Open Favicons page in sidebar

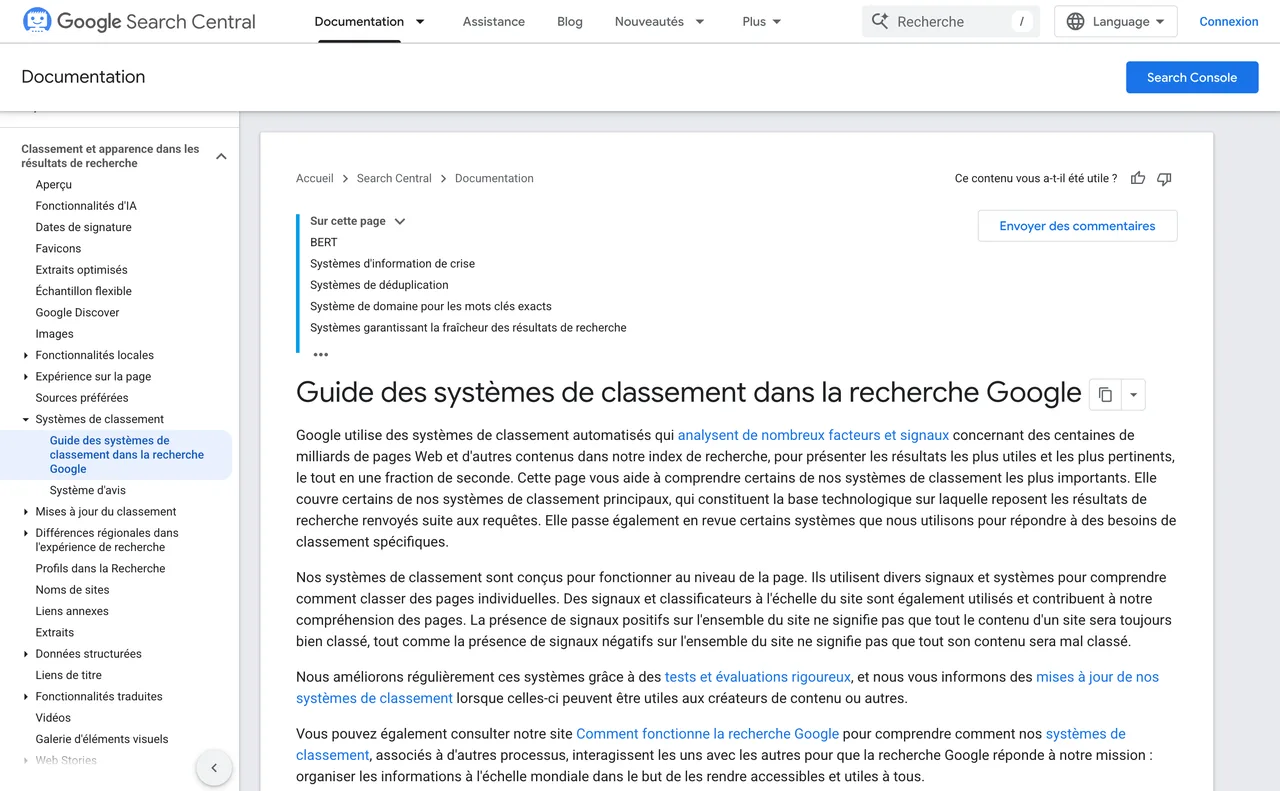(x=58, y=248)
